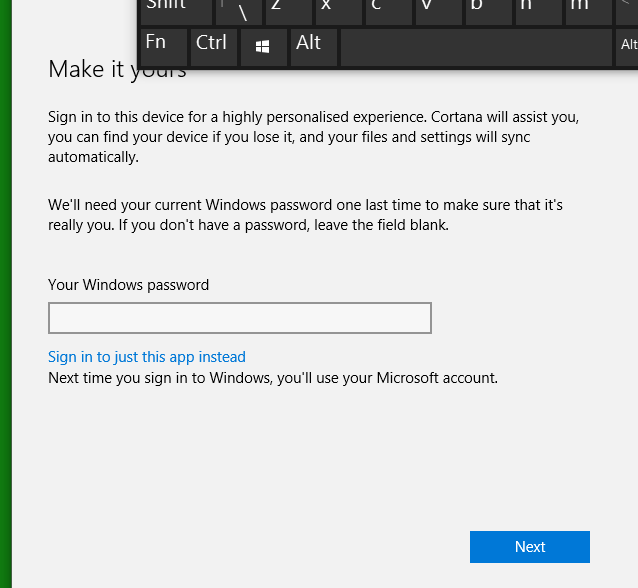Image resolution: width=638 pixels, height=588 pixels.
Task: Tap the n key on keyboard
Action: click(539, 12)
